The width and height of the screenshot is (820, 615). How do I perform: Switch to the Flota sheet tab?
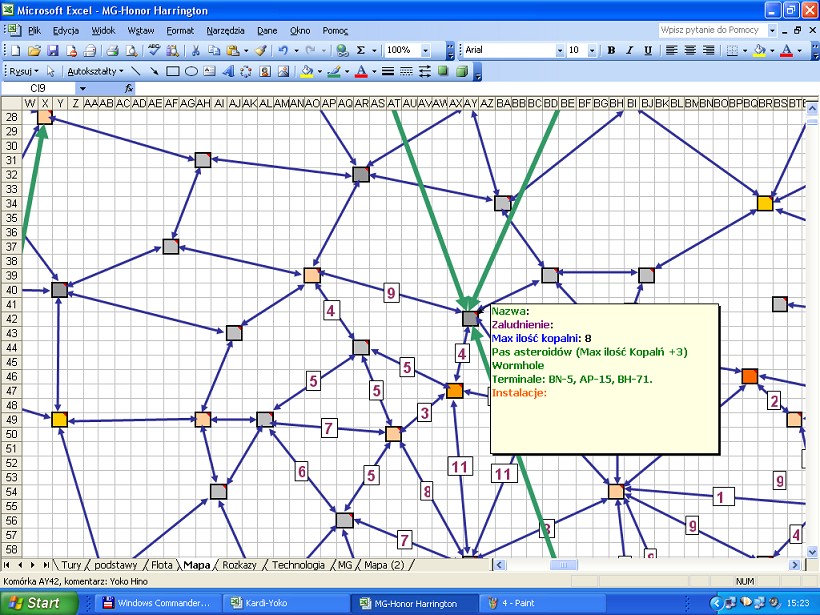(162, 565)
